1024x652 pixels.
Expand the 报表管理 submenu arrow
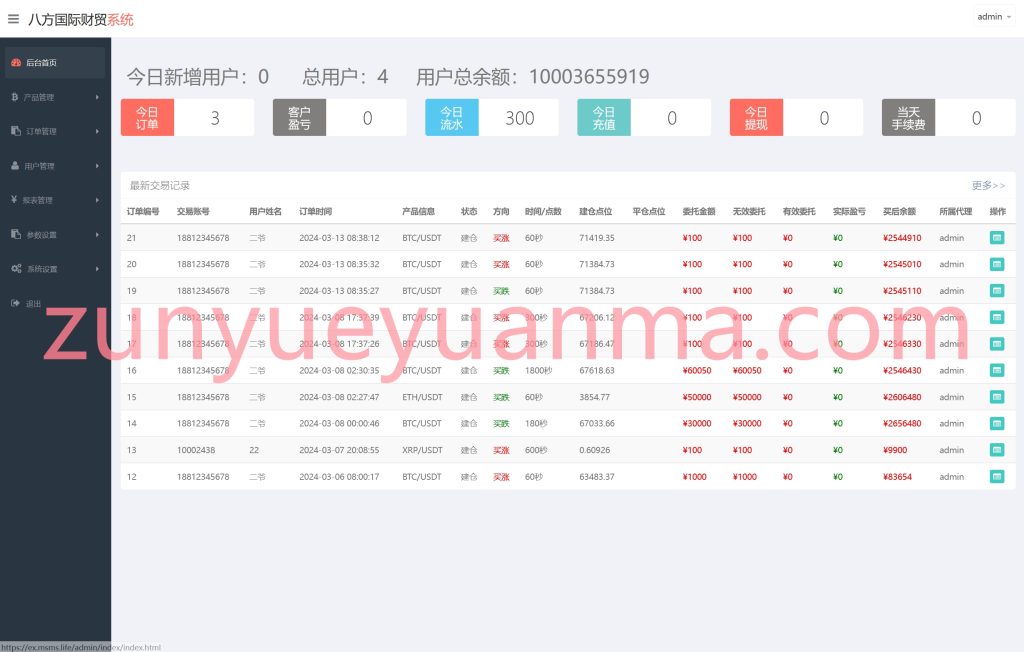[x=97, y=200]
